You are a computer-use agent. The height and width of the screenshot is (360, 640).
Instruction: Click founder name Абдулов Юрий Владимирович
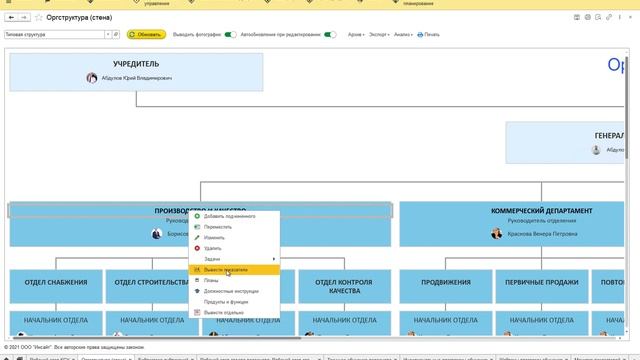(137, 78)
